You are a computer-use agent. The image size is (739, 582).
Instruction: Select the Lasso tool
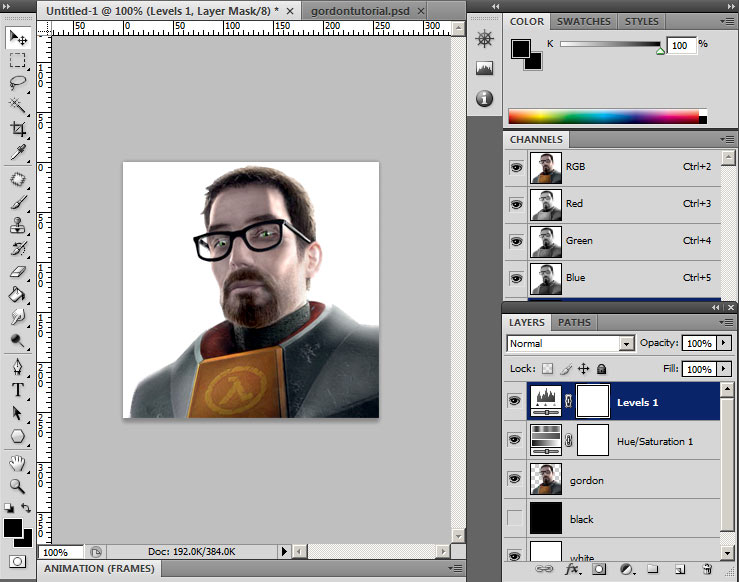18,83
